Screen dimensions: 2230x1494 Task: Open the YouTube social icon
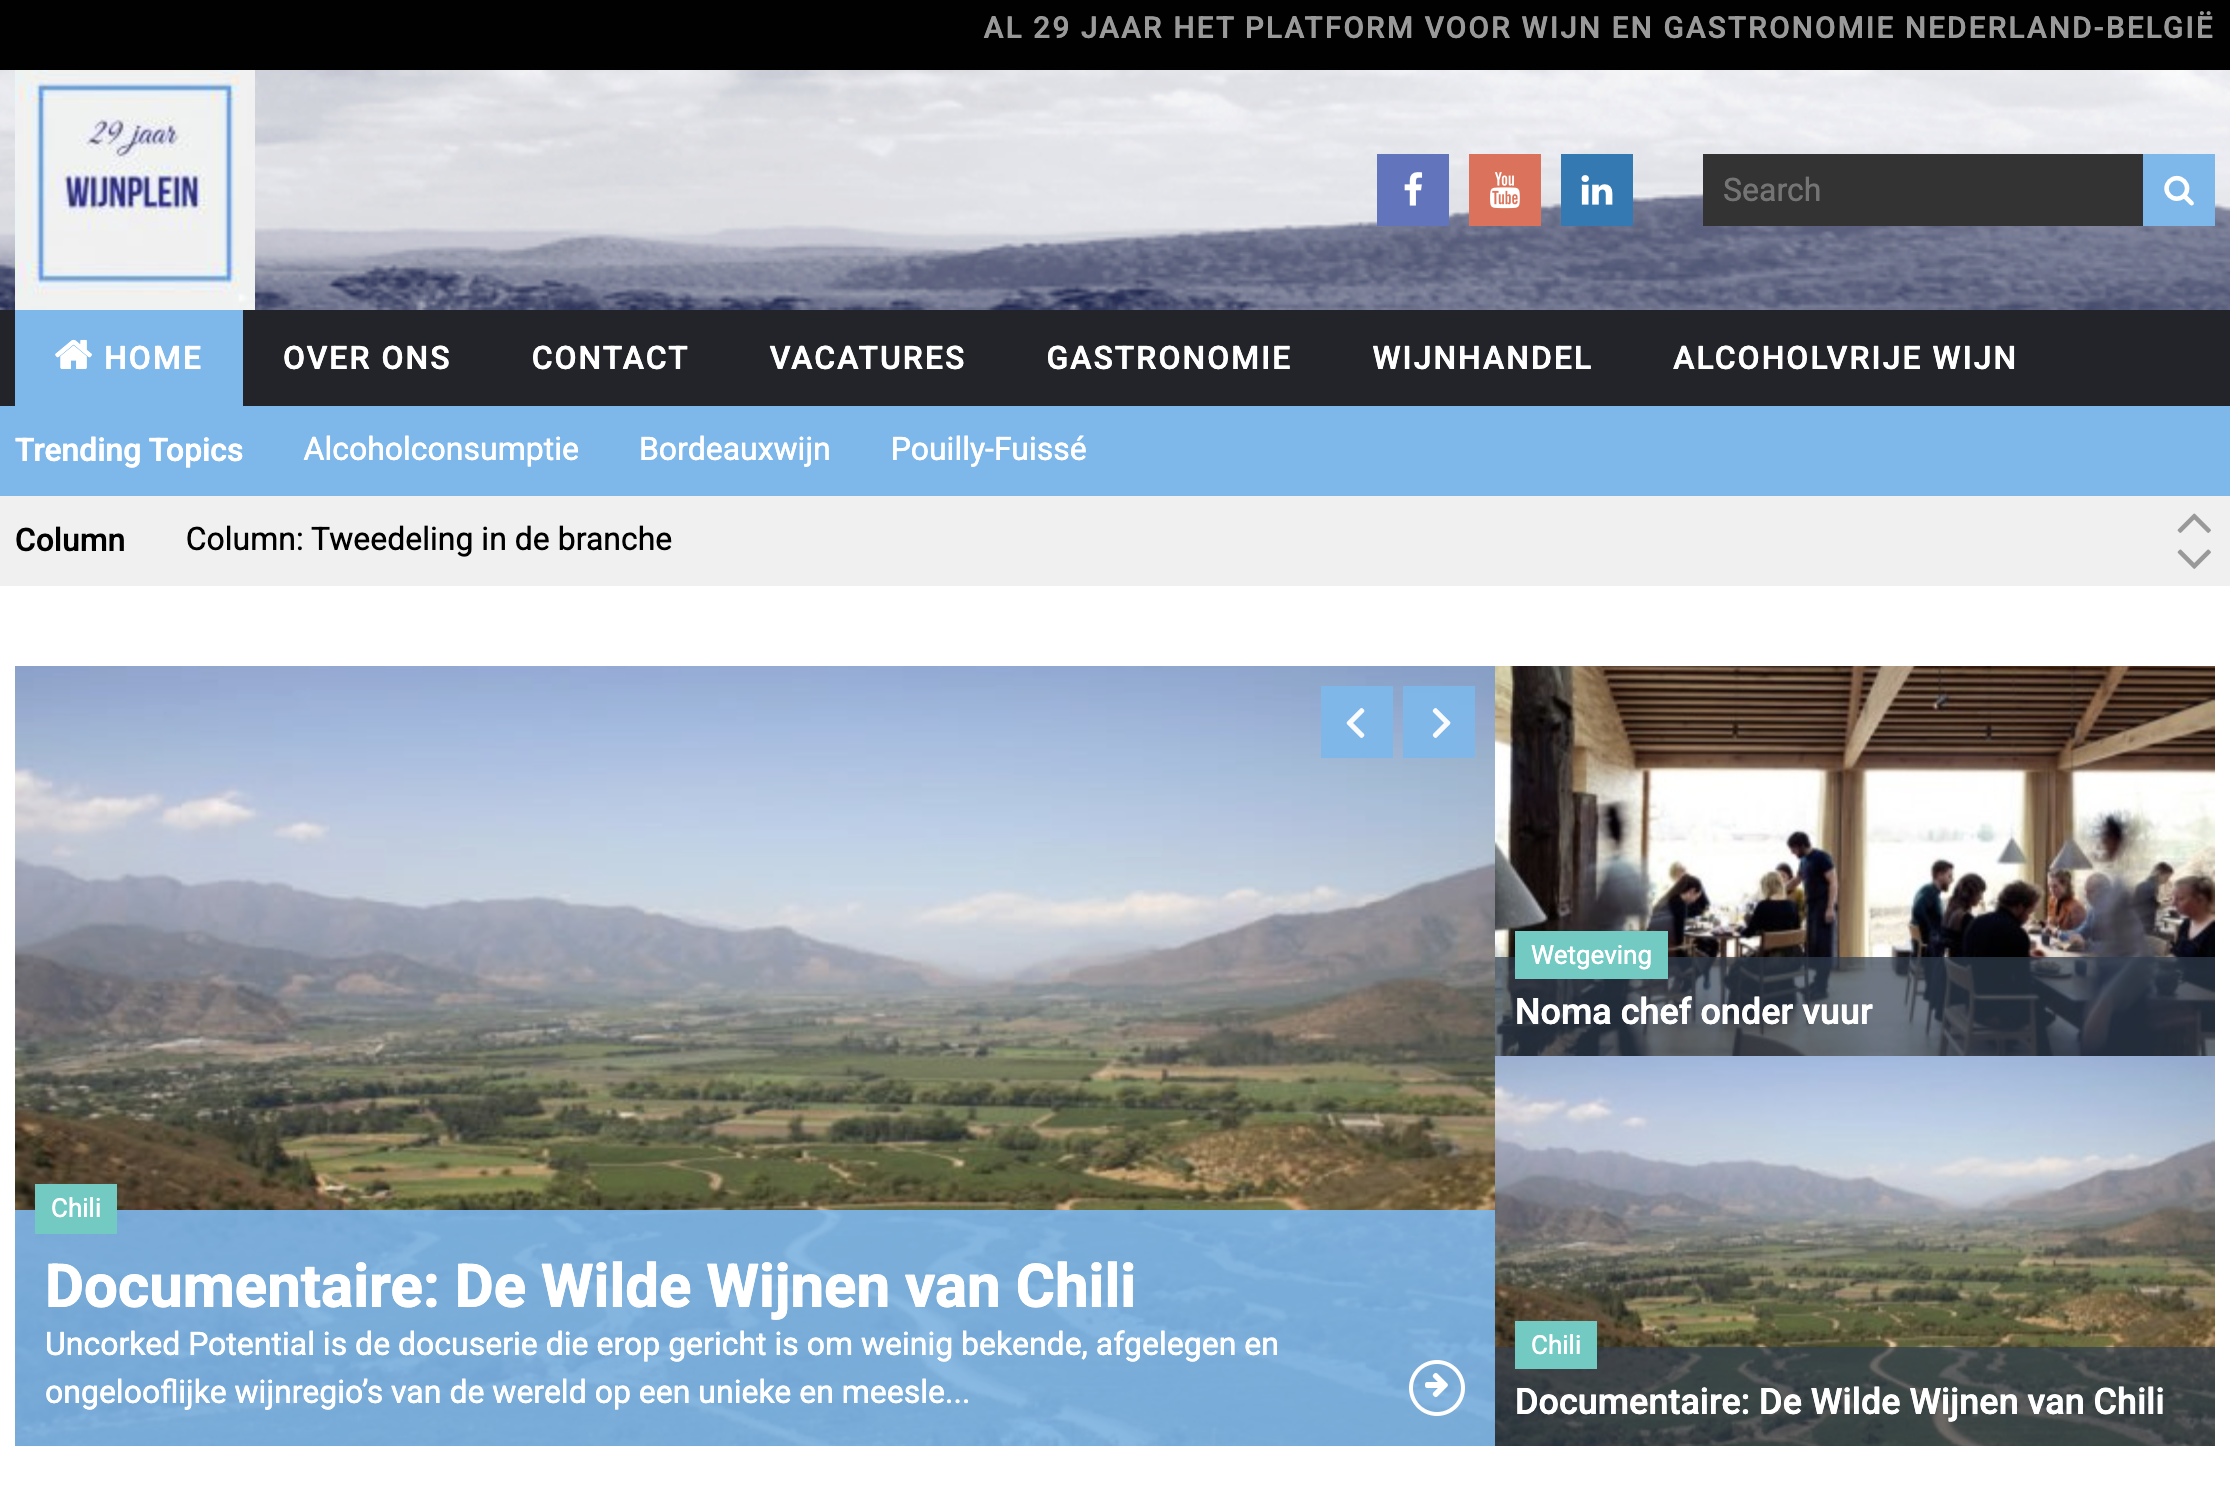pyautogui.click(x=1504, y=190)
